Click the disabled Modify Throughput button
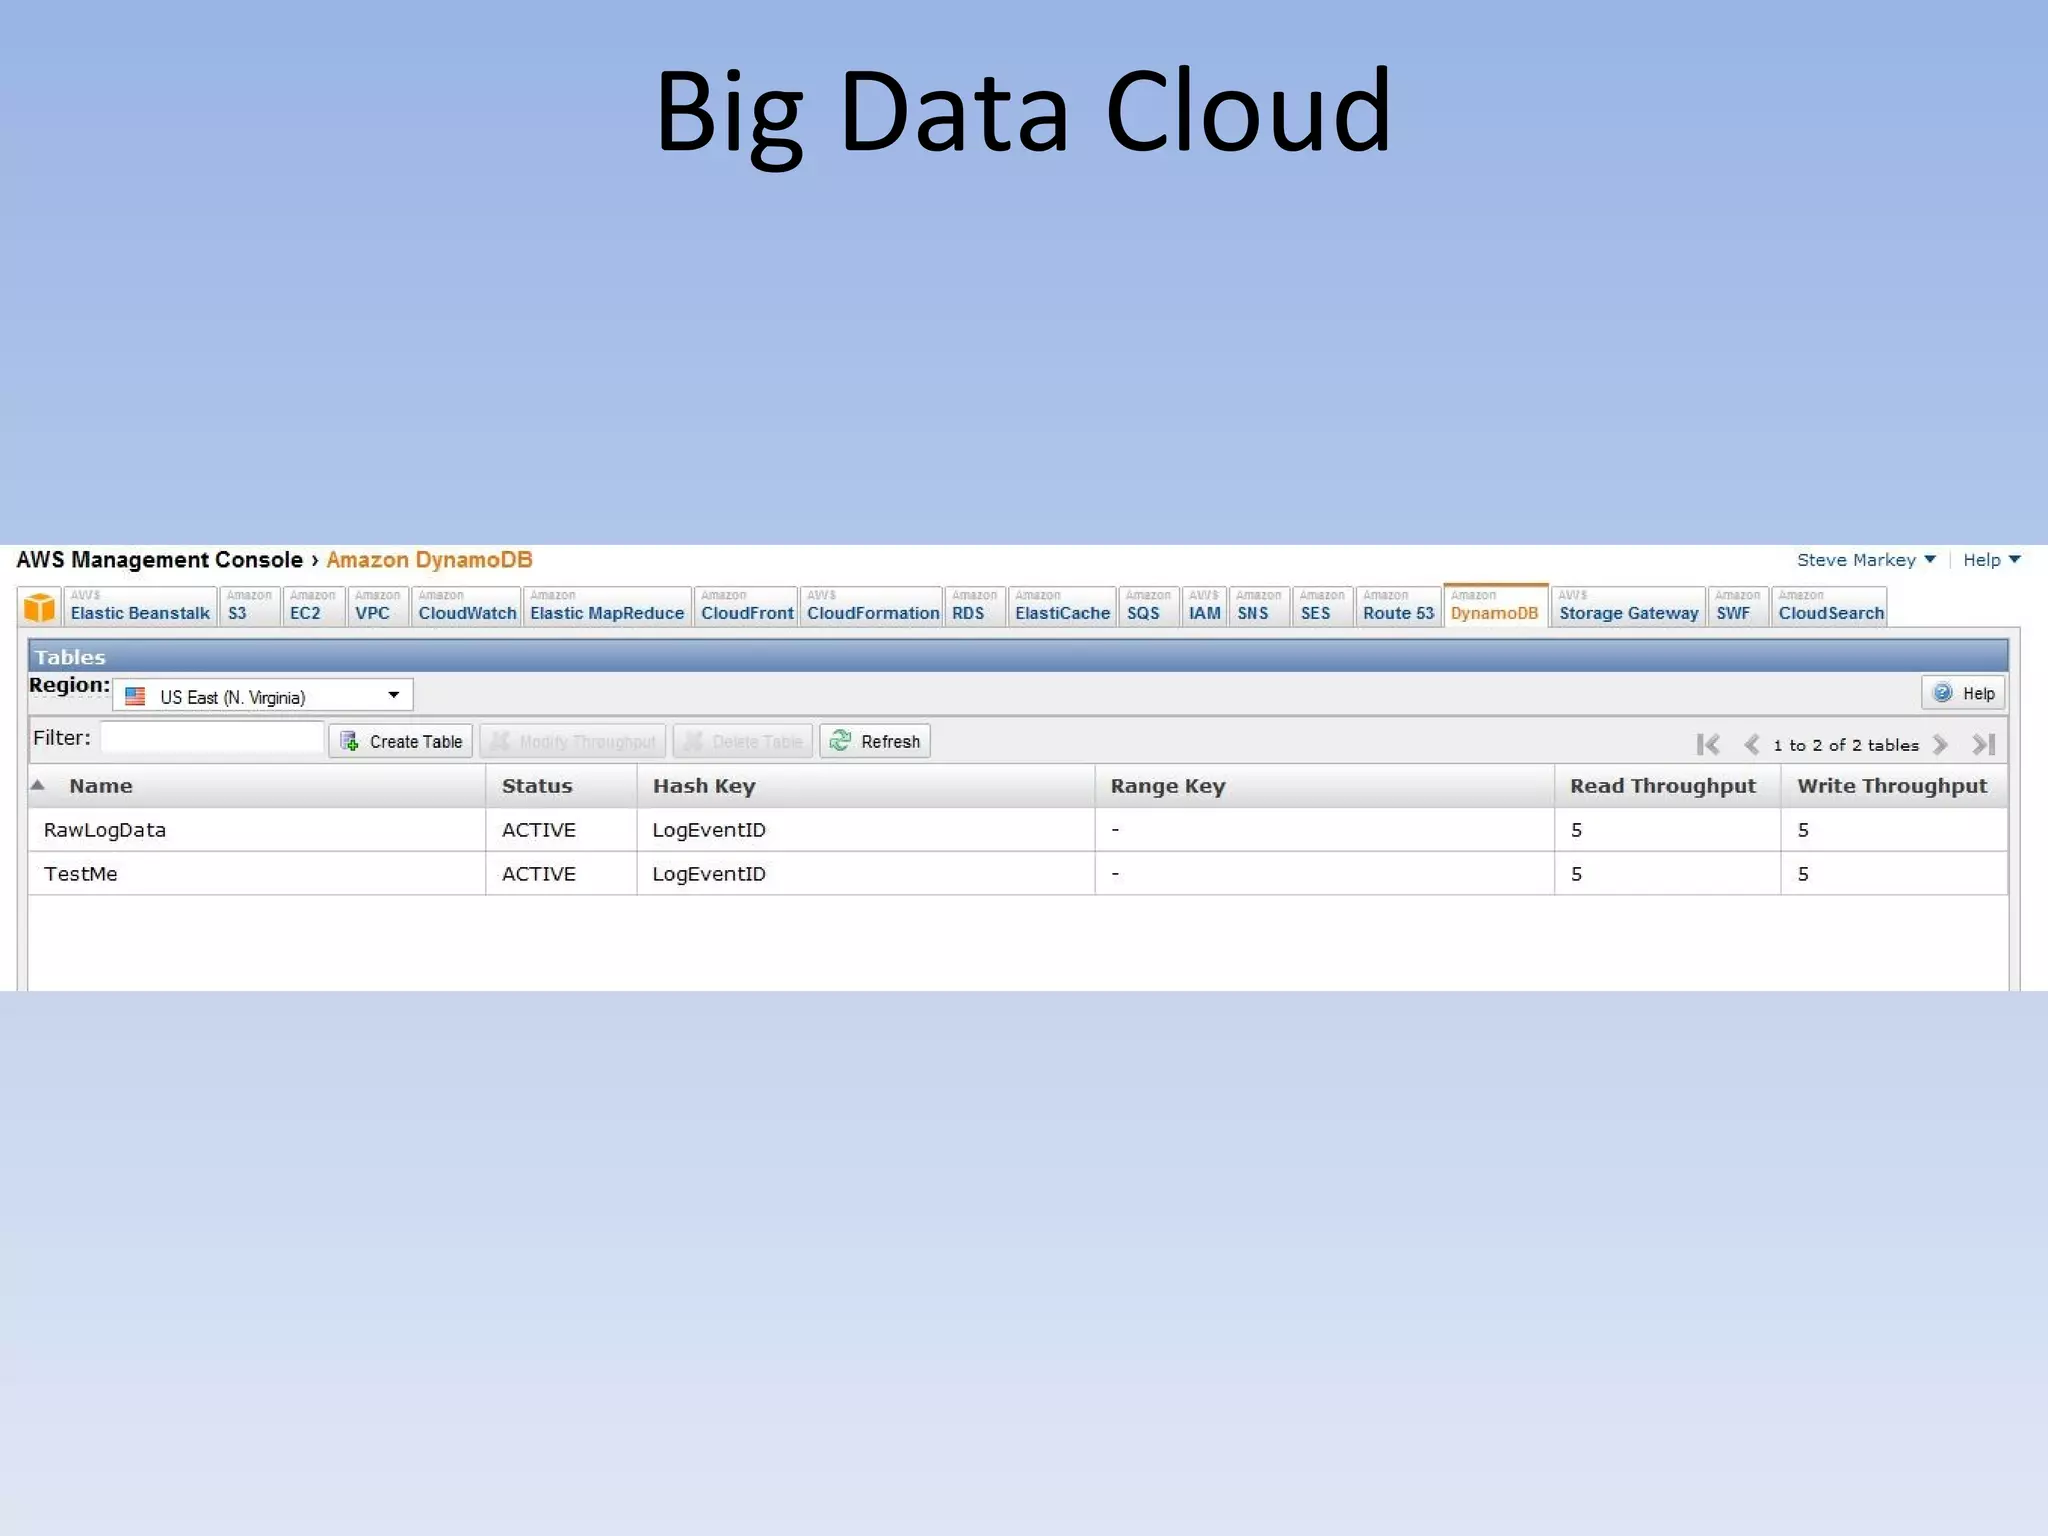 573,741
